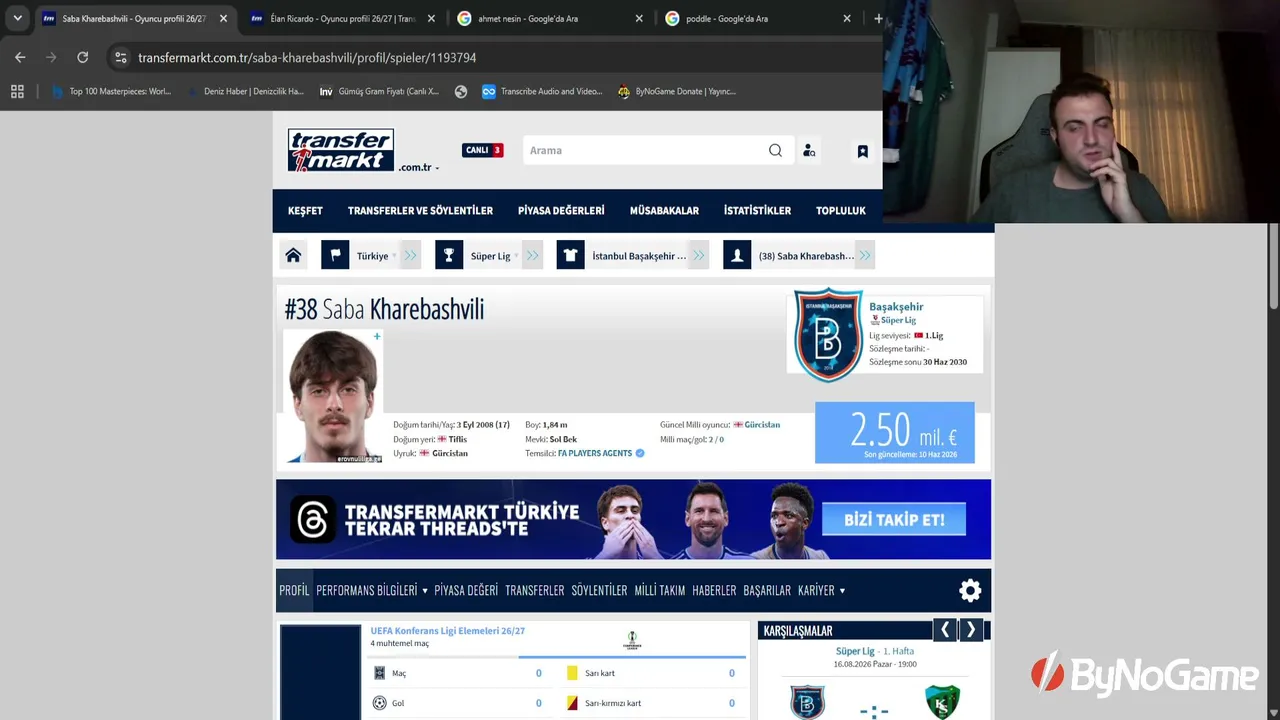
Task: Click the BİZİ TAKİP ET! banner button
Action: [x=894, y=519]
